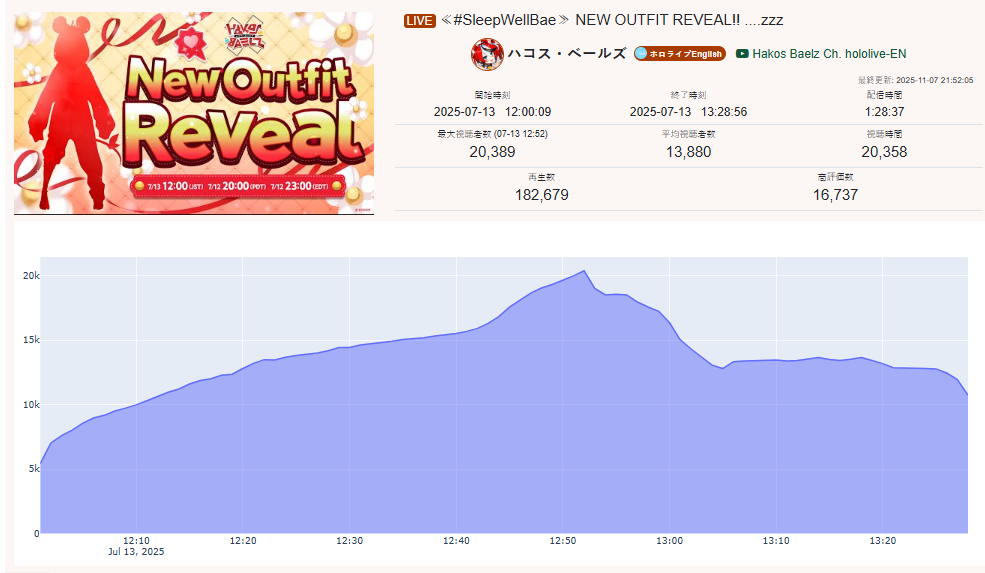
Task: Click the ホロライブEnglish group badge
Action: point(680,54)
